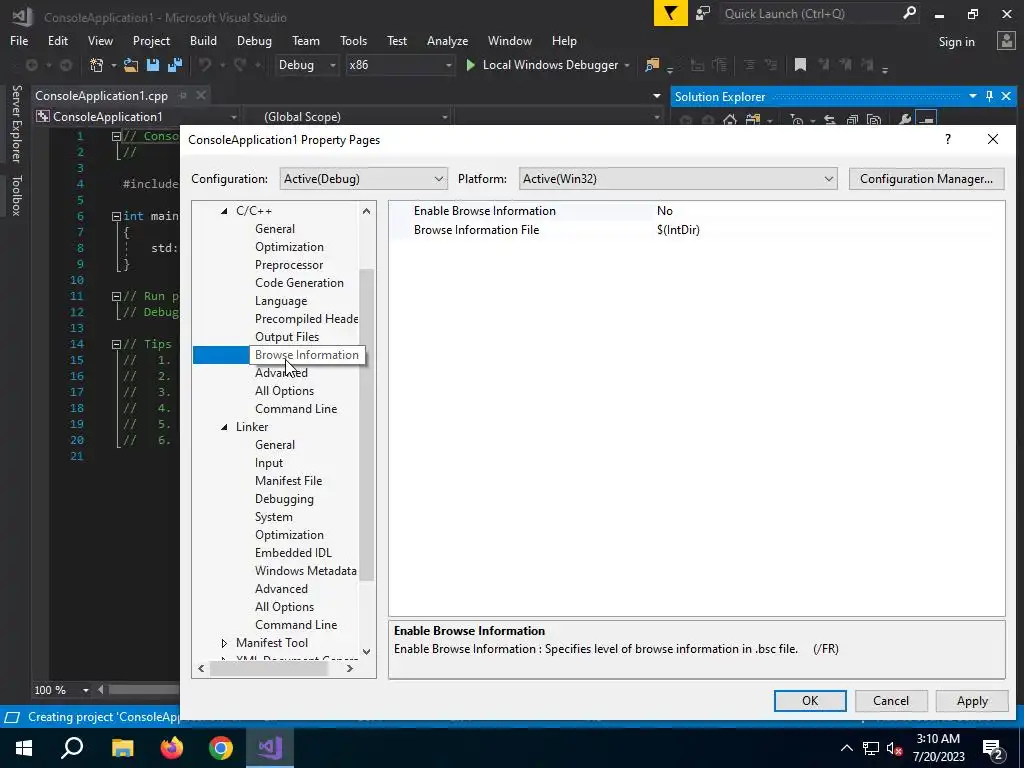The width and height of the screenshot is (1024, 768).
Task: Select Linker System in the tree
Action: pos(274,517)
